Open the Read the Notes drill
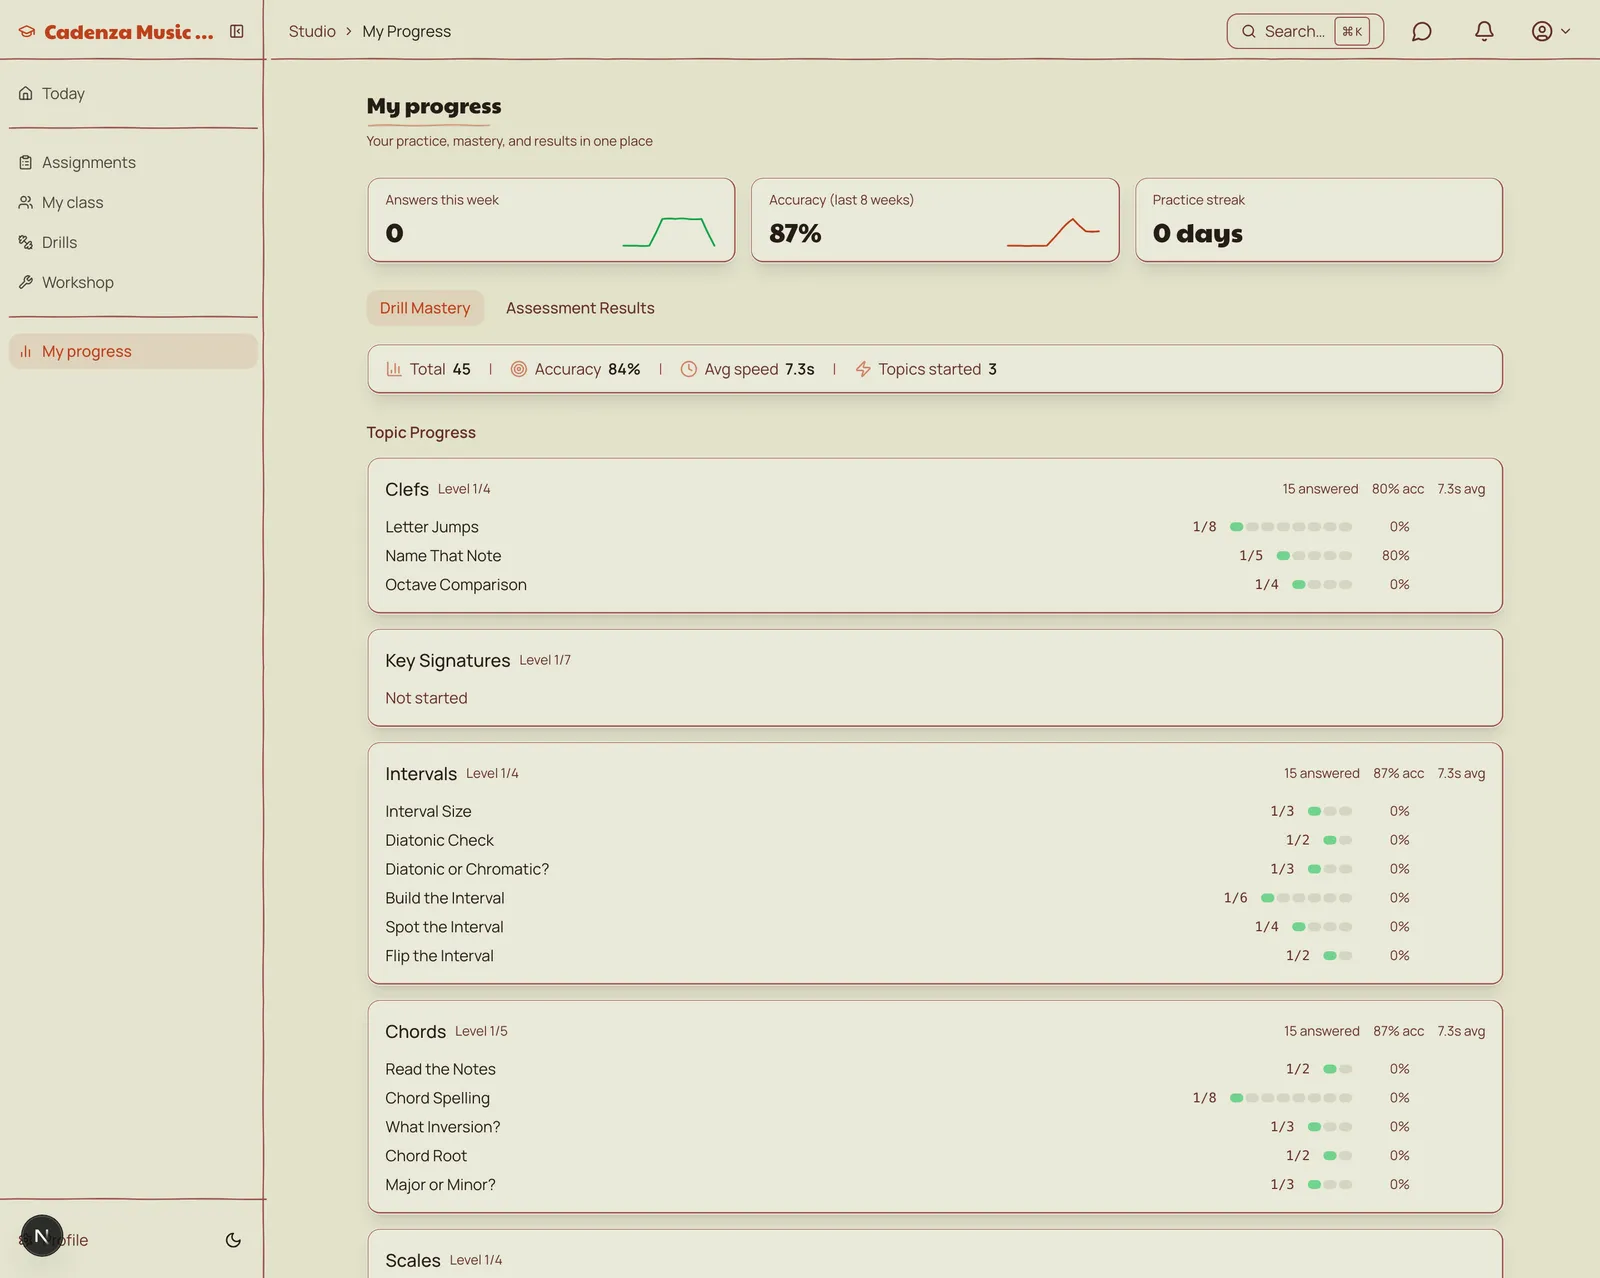The width and height of the screenshot is (1600, 1278). 440,1069
